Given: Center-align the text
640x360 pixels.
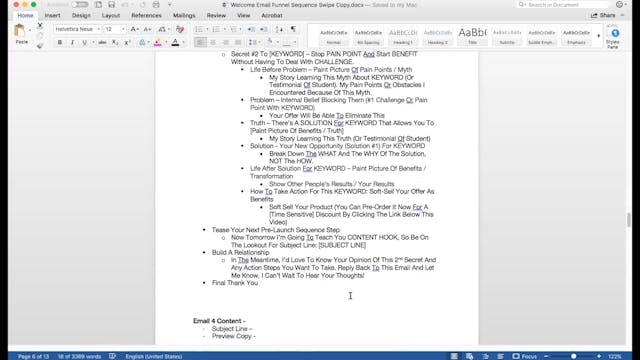Looking at the screenshot, I should point(213,42).
